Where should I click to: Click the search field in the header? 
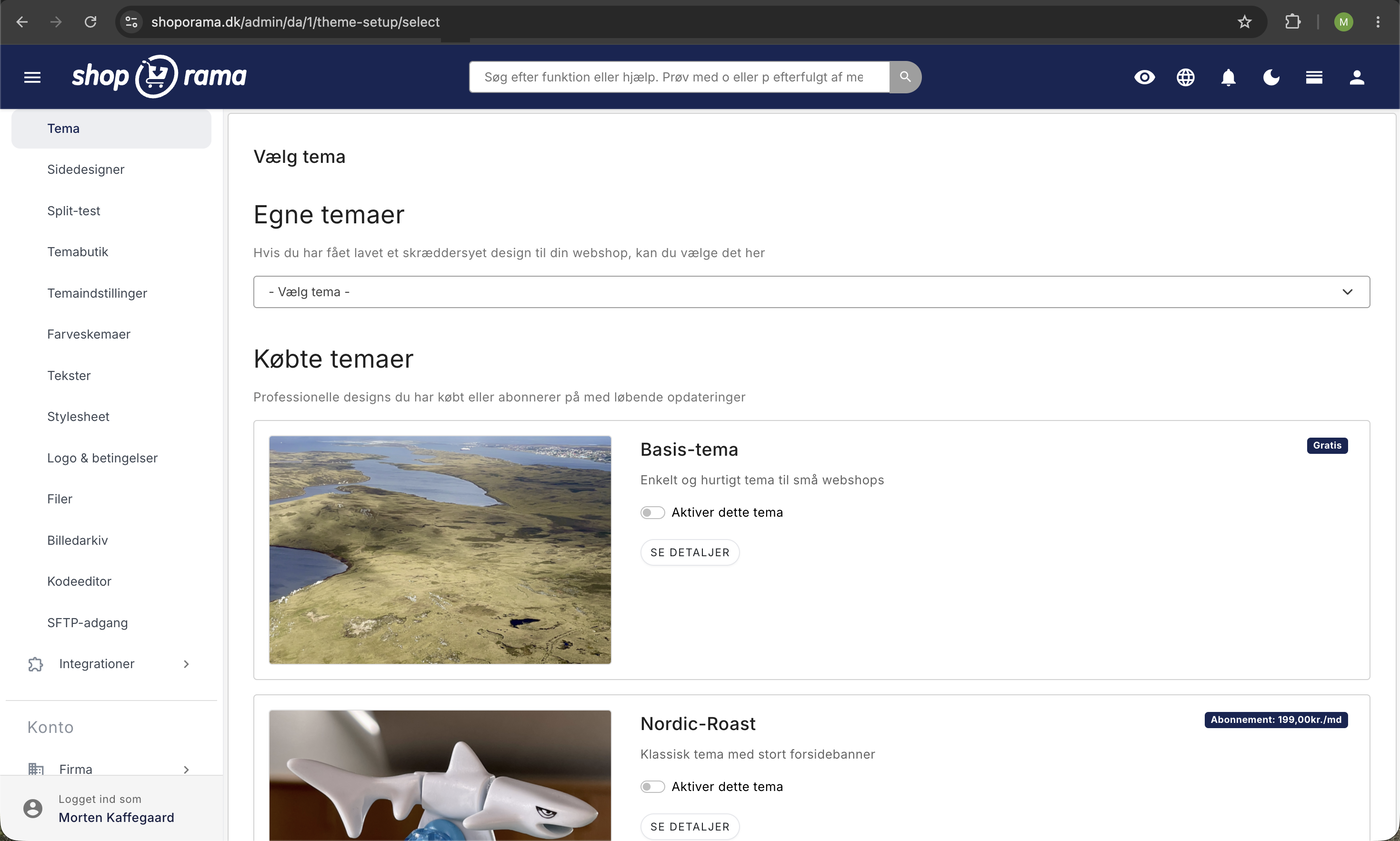coord(679,77)
